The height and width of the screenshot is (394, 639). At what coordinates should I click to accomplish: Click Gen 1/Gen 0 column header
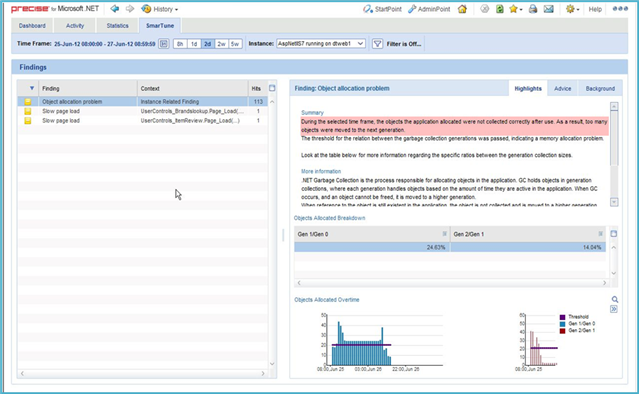coord(372,234)
